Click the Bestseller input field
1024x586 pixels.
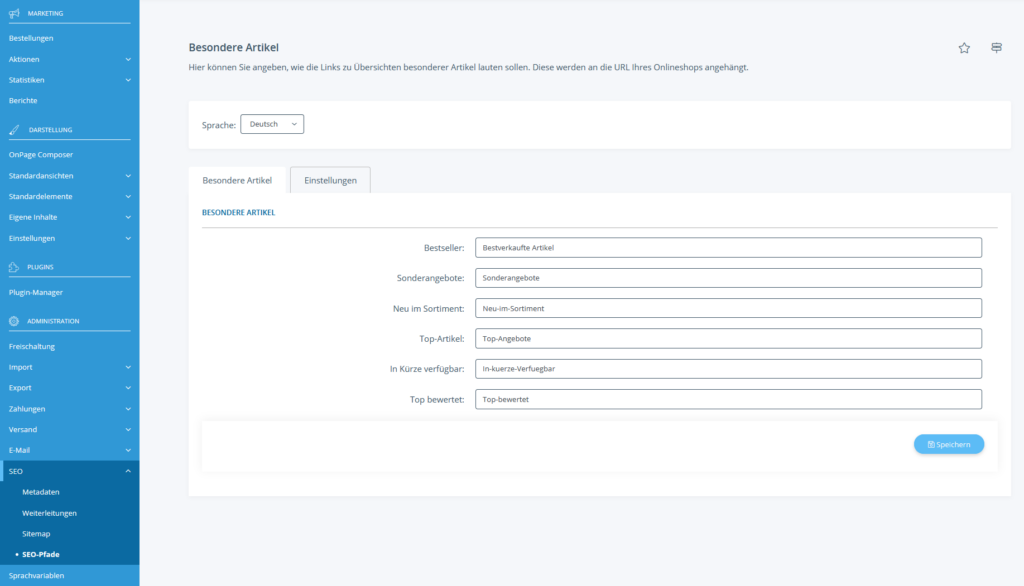point(728,247)
